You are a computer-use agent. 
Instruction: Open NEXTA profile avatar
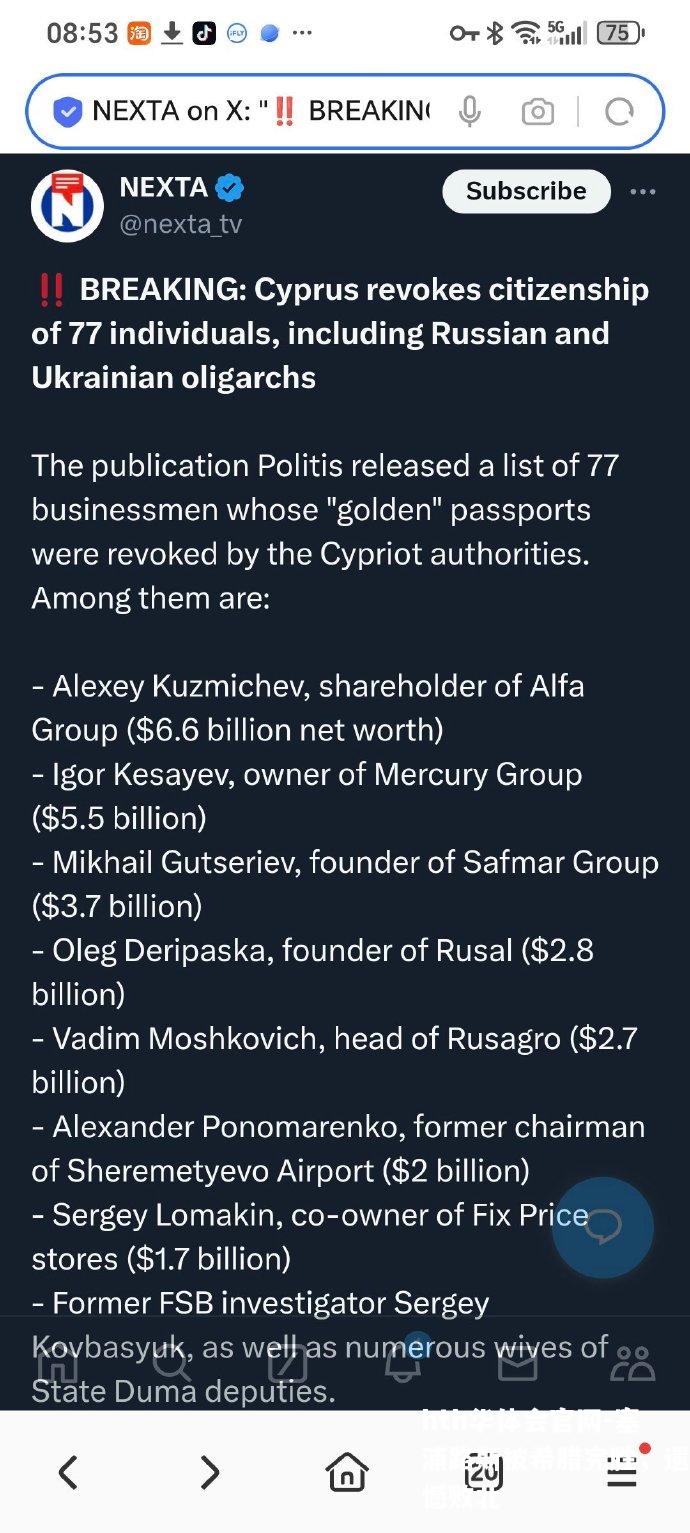67,205
